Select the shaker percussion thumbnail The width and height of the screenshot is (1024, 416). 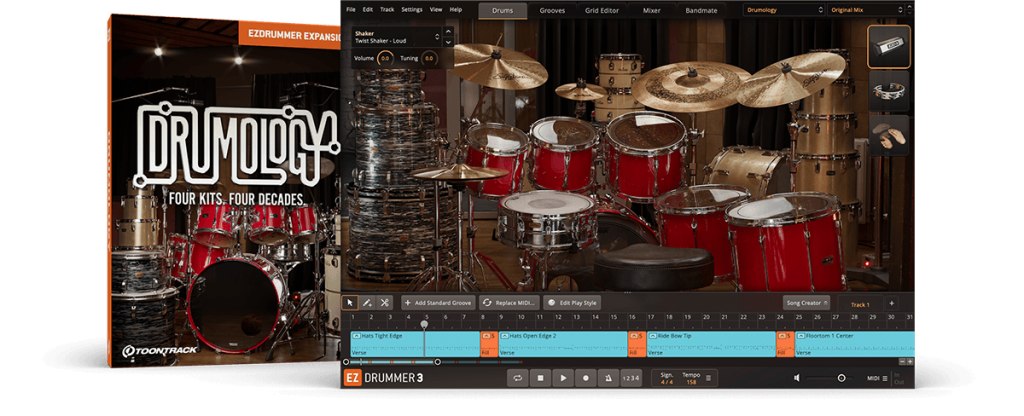click(x=889, y=47)
